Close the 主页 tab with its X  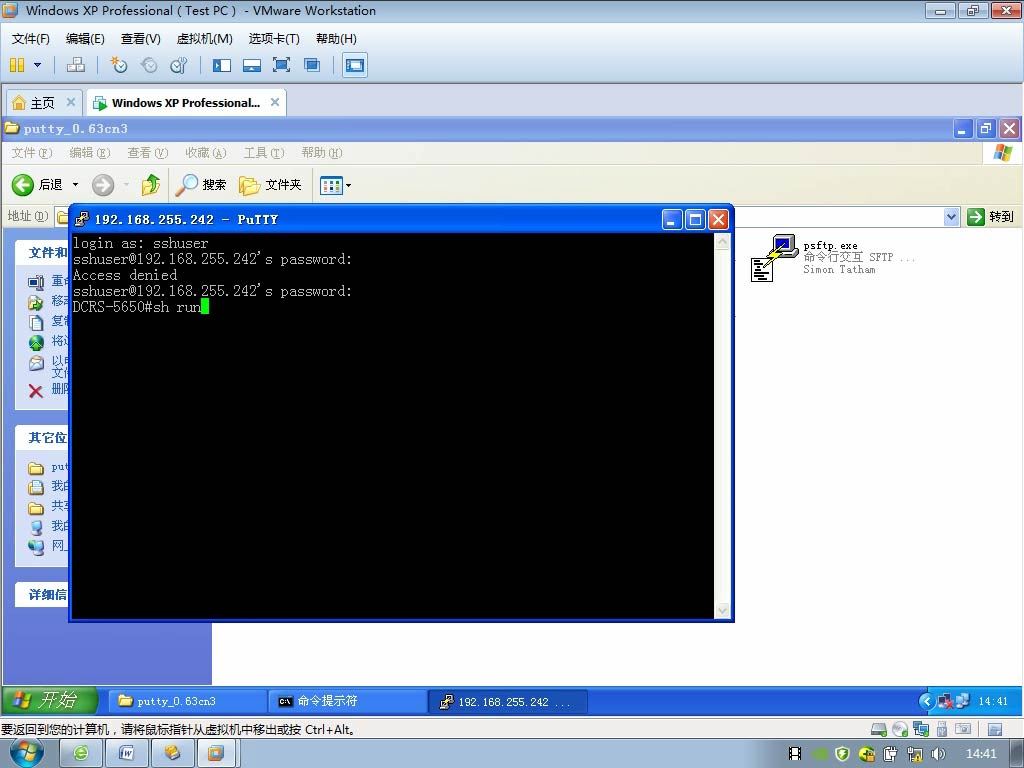coord(71,102)
